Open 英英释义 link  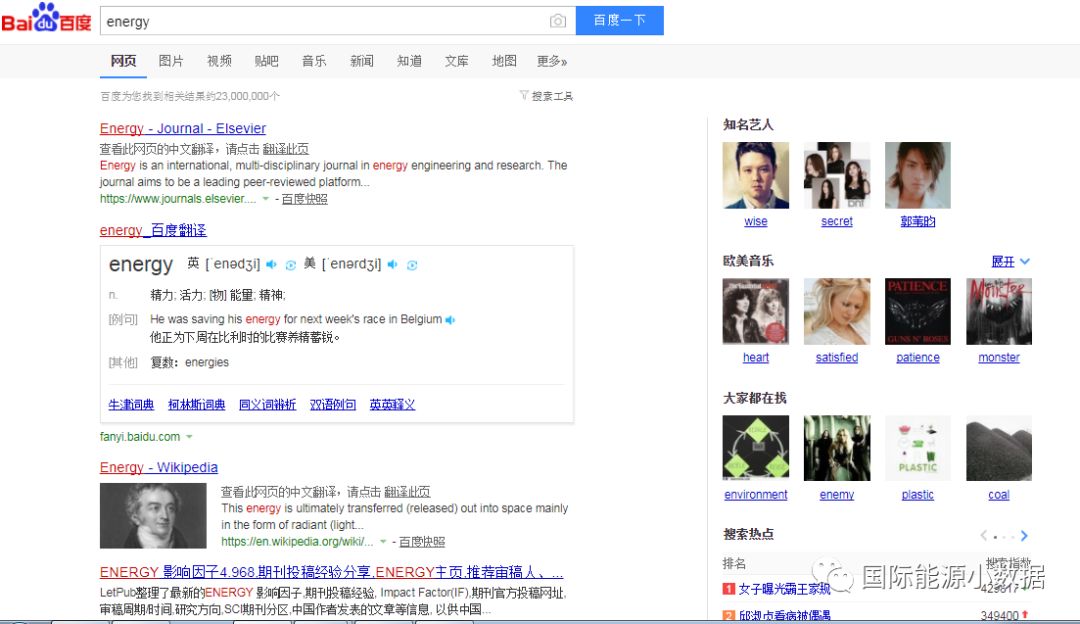click(392, 404)
